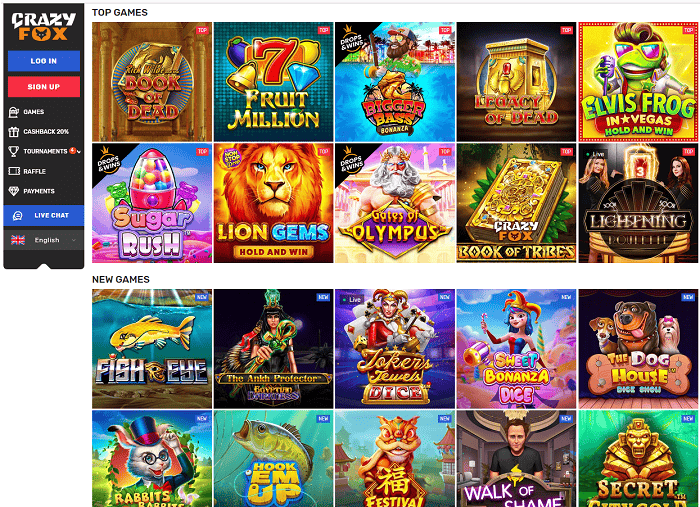Click the blue Log In button
Image resolution: width=700 pixels, height=507 pixels.
(x=44, y=61)
